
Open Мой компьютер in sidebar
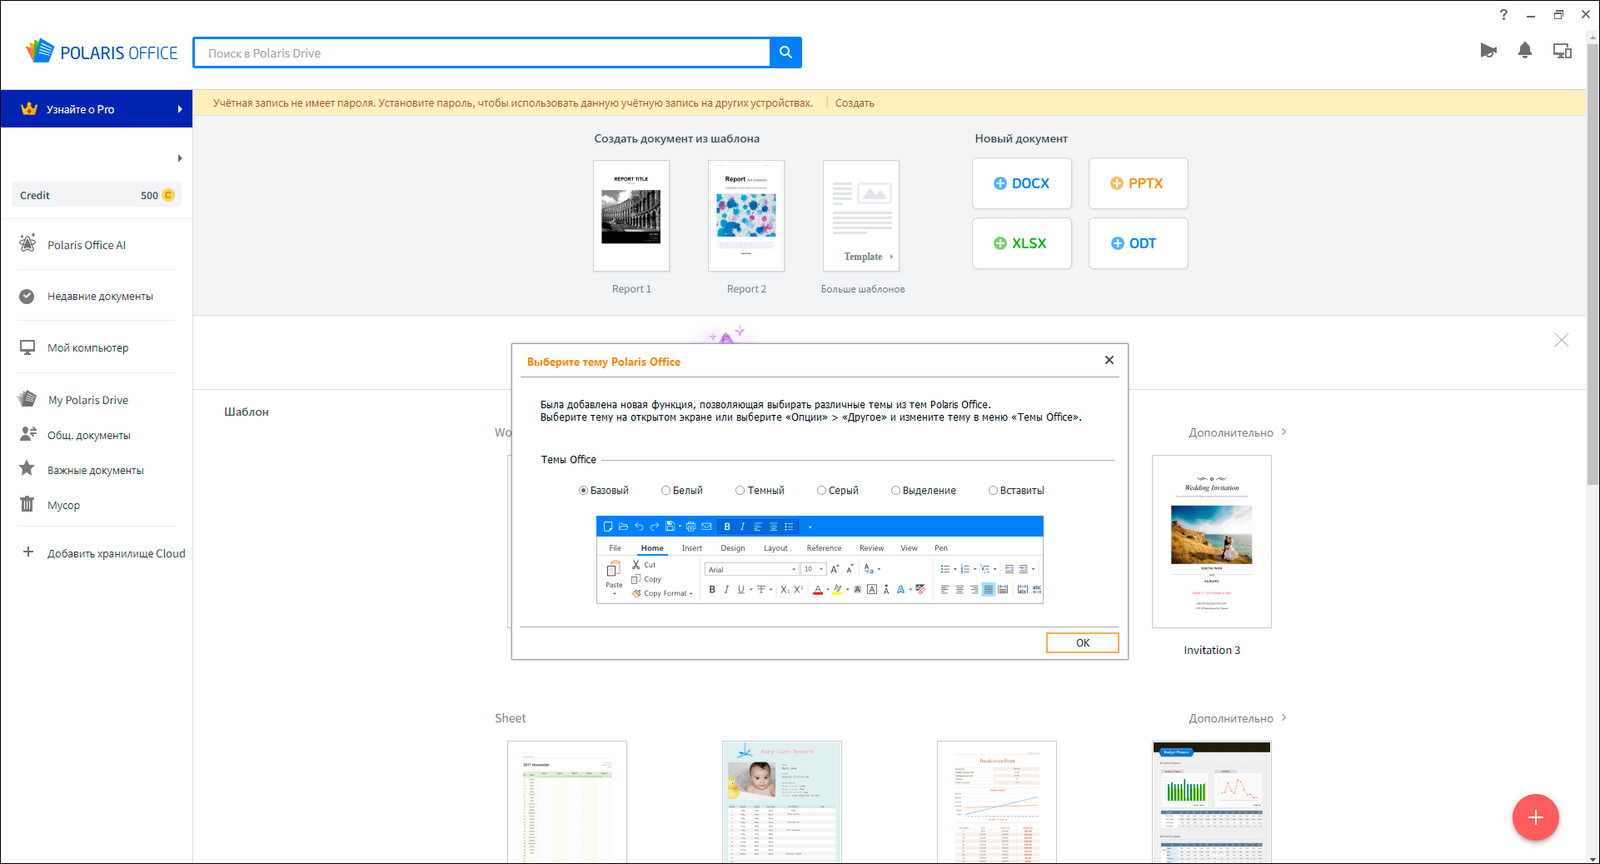[88, 348]
